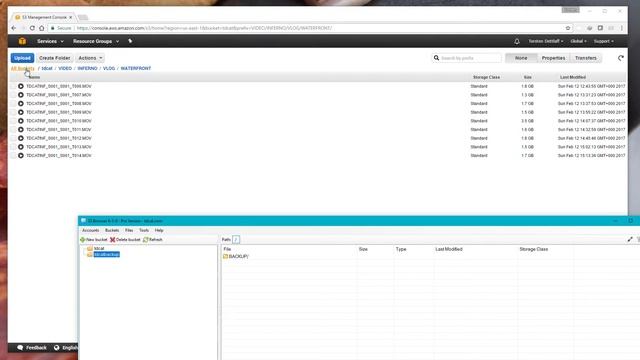Click the edit path pencil icon in S3 Browser
The width and height of the screenshot is (640, 360).
pyautogui.click(x=630, y=239)
